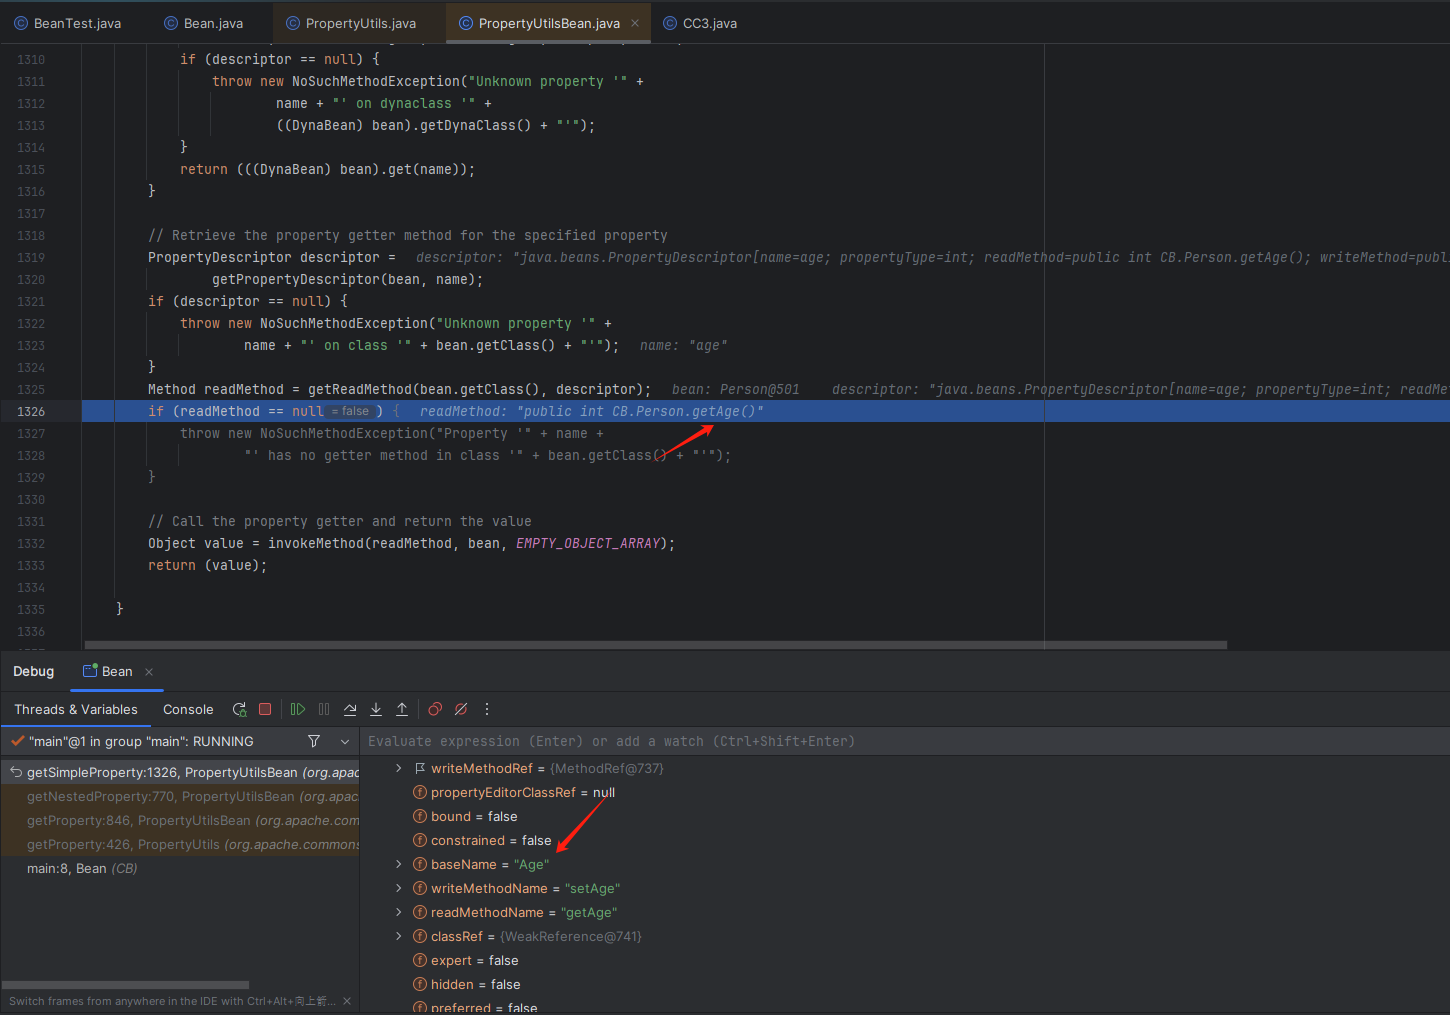Click the {MethodRef@737} value
Viewport: 1450px width, 1015px height.
pos(607,768)
